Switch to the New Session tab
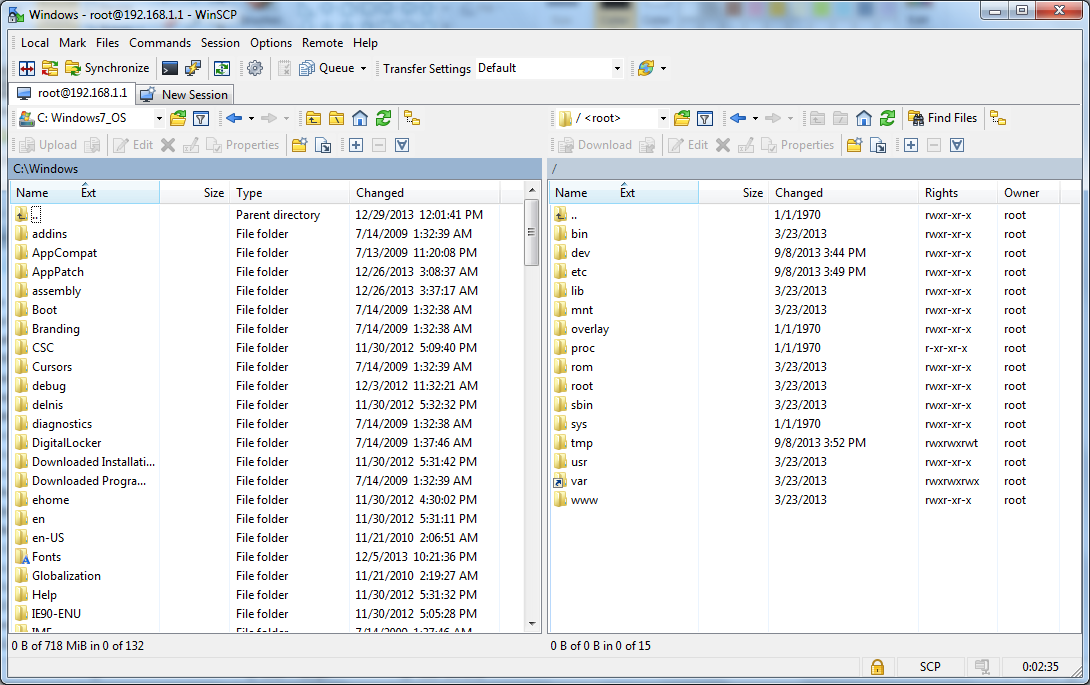The image size is (1090, 685). [x=185, y=95]
